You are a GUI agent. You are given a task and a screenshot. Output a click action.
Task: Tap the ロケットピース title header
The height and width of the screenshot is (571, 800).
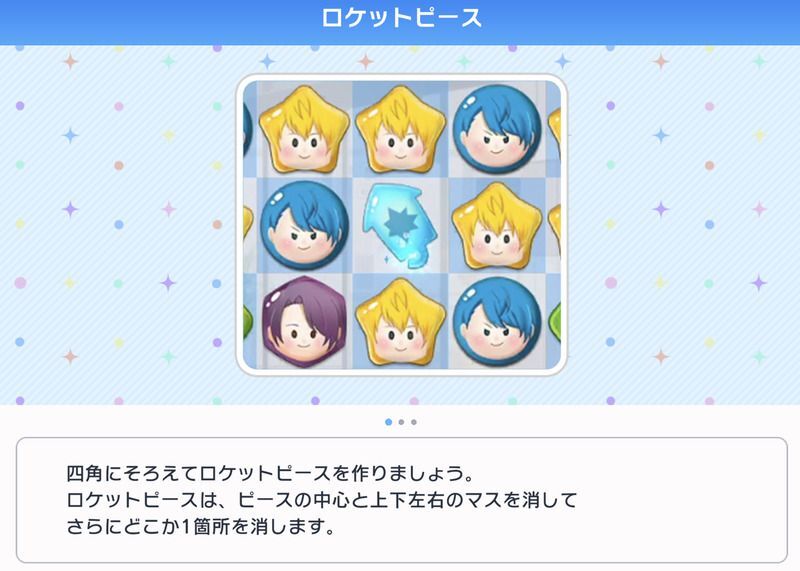pyautogui.click(x=401, y=18)
